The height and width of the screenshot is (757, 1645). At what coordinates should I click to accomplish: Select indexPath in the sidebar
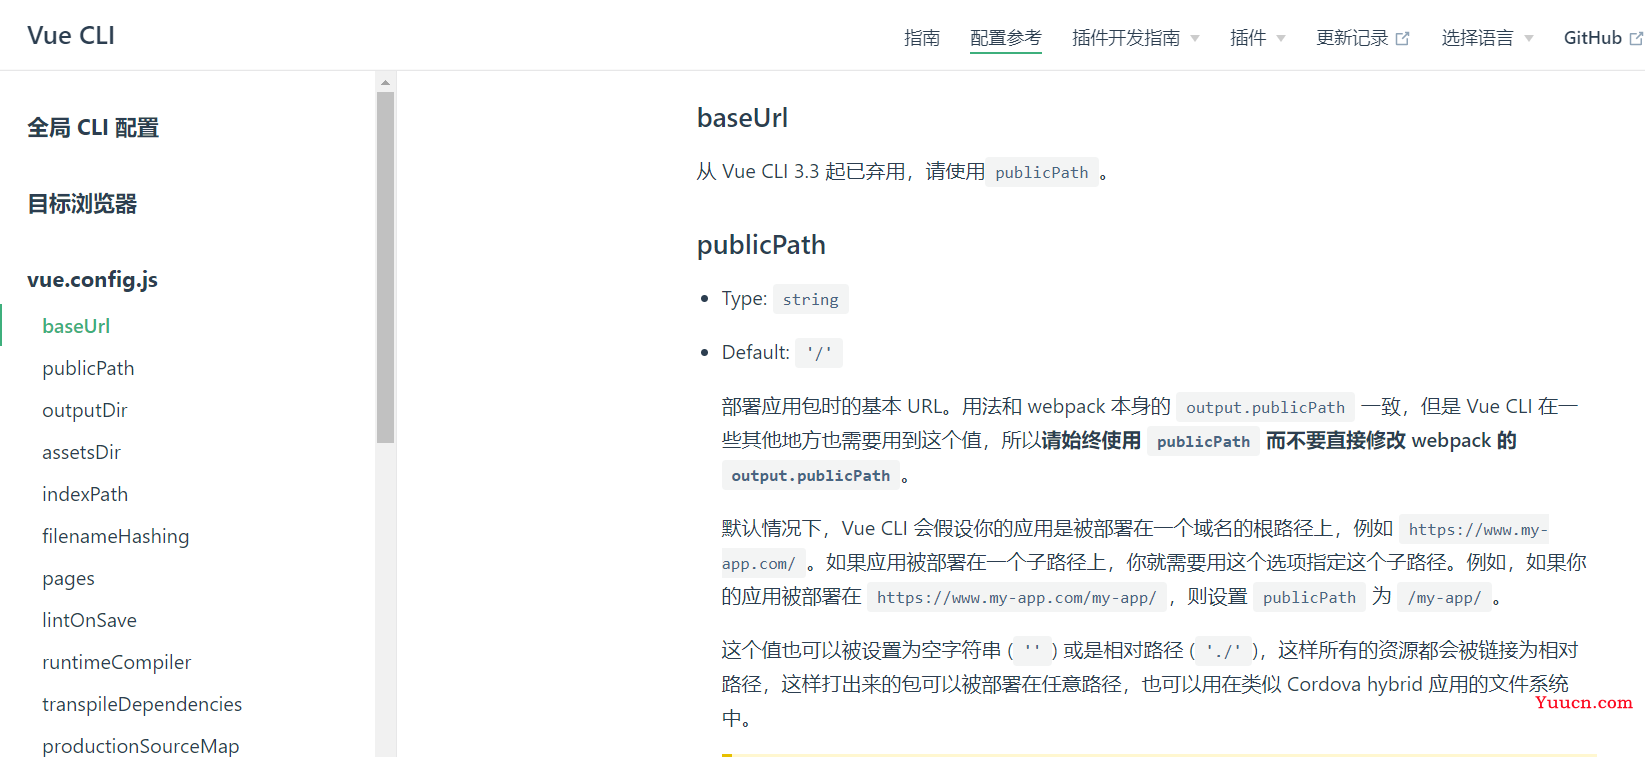click(x=85, y=494)
